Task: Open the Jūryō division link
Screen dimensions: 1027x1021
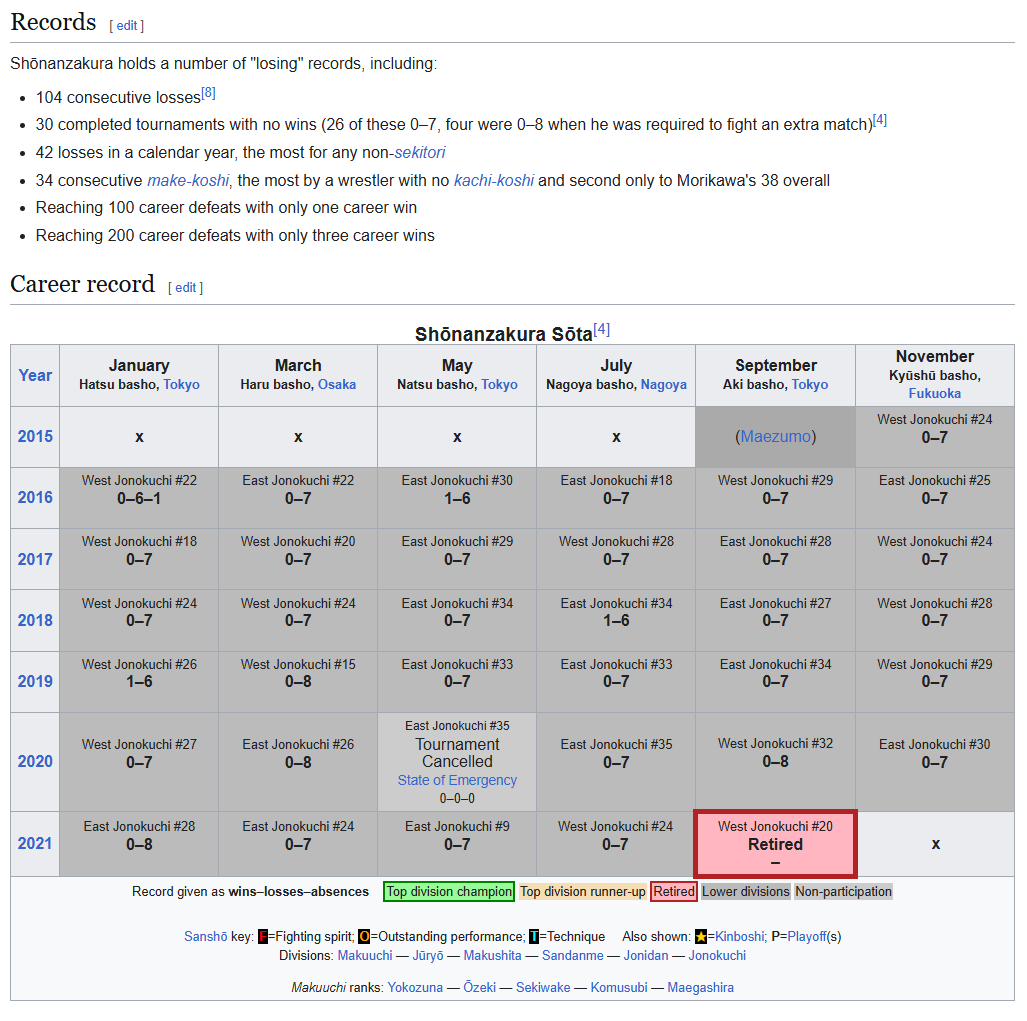Action: click(x=428, y=956)
